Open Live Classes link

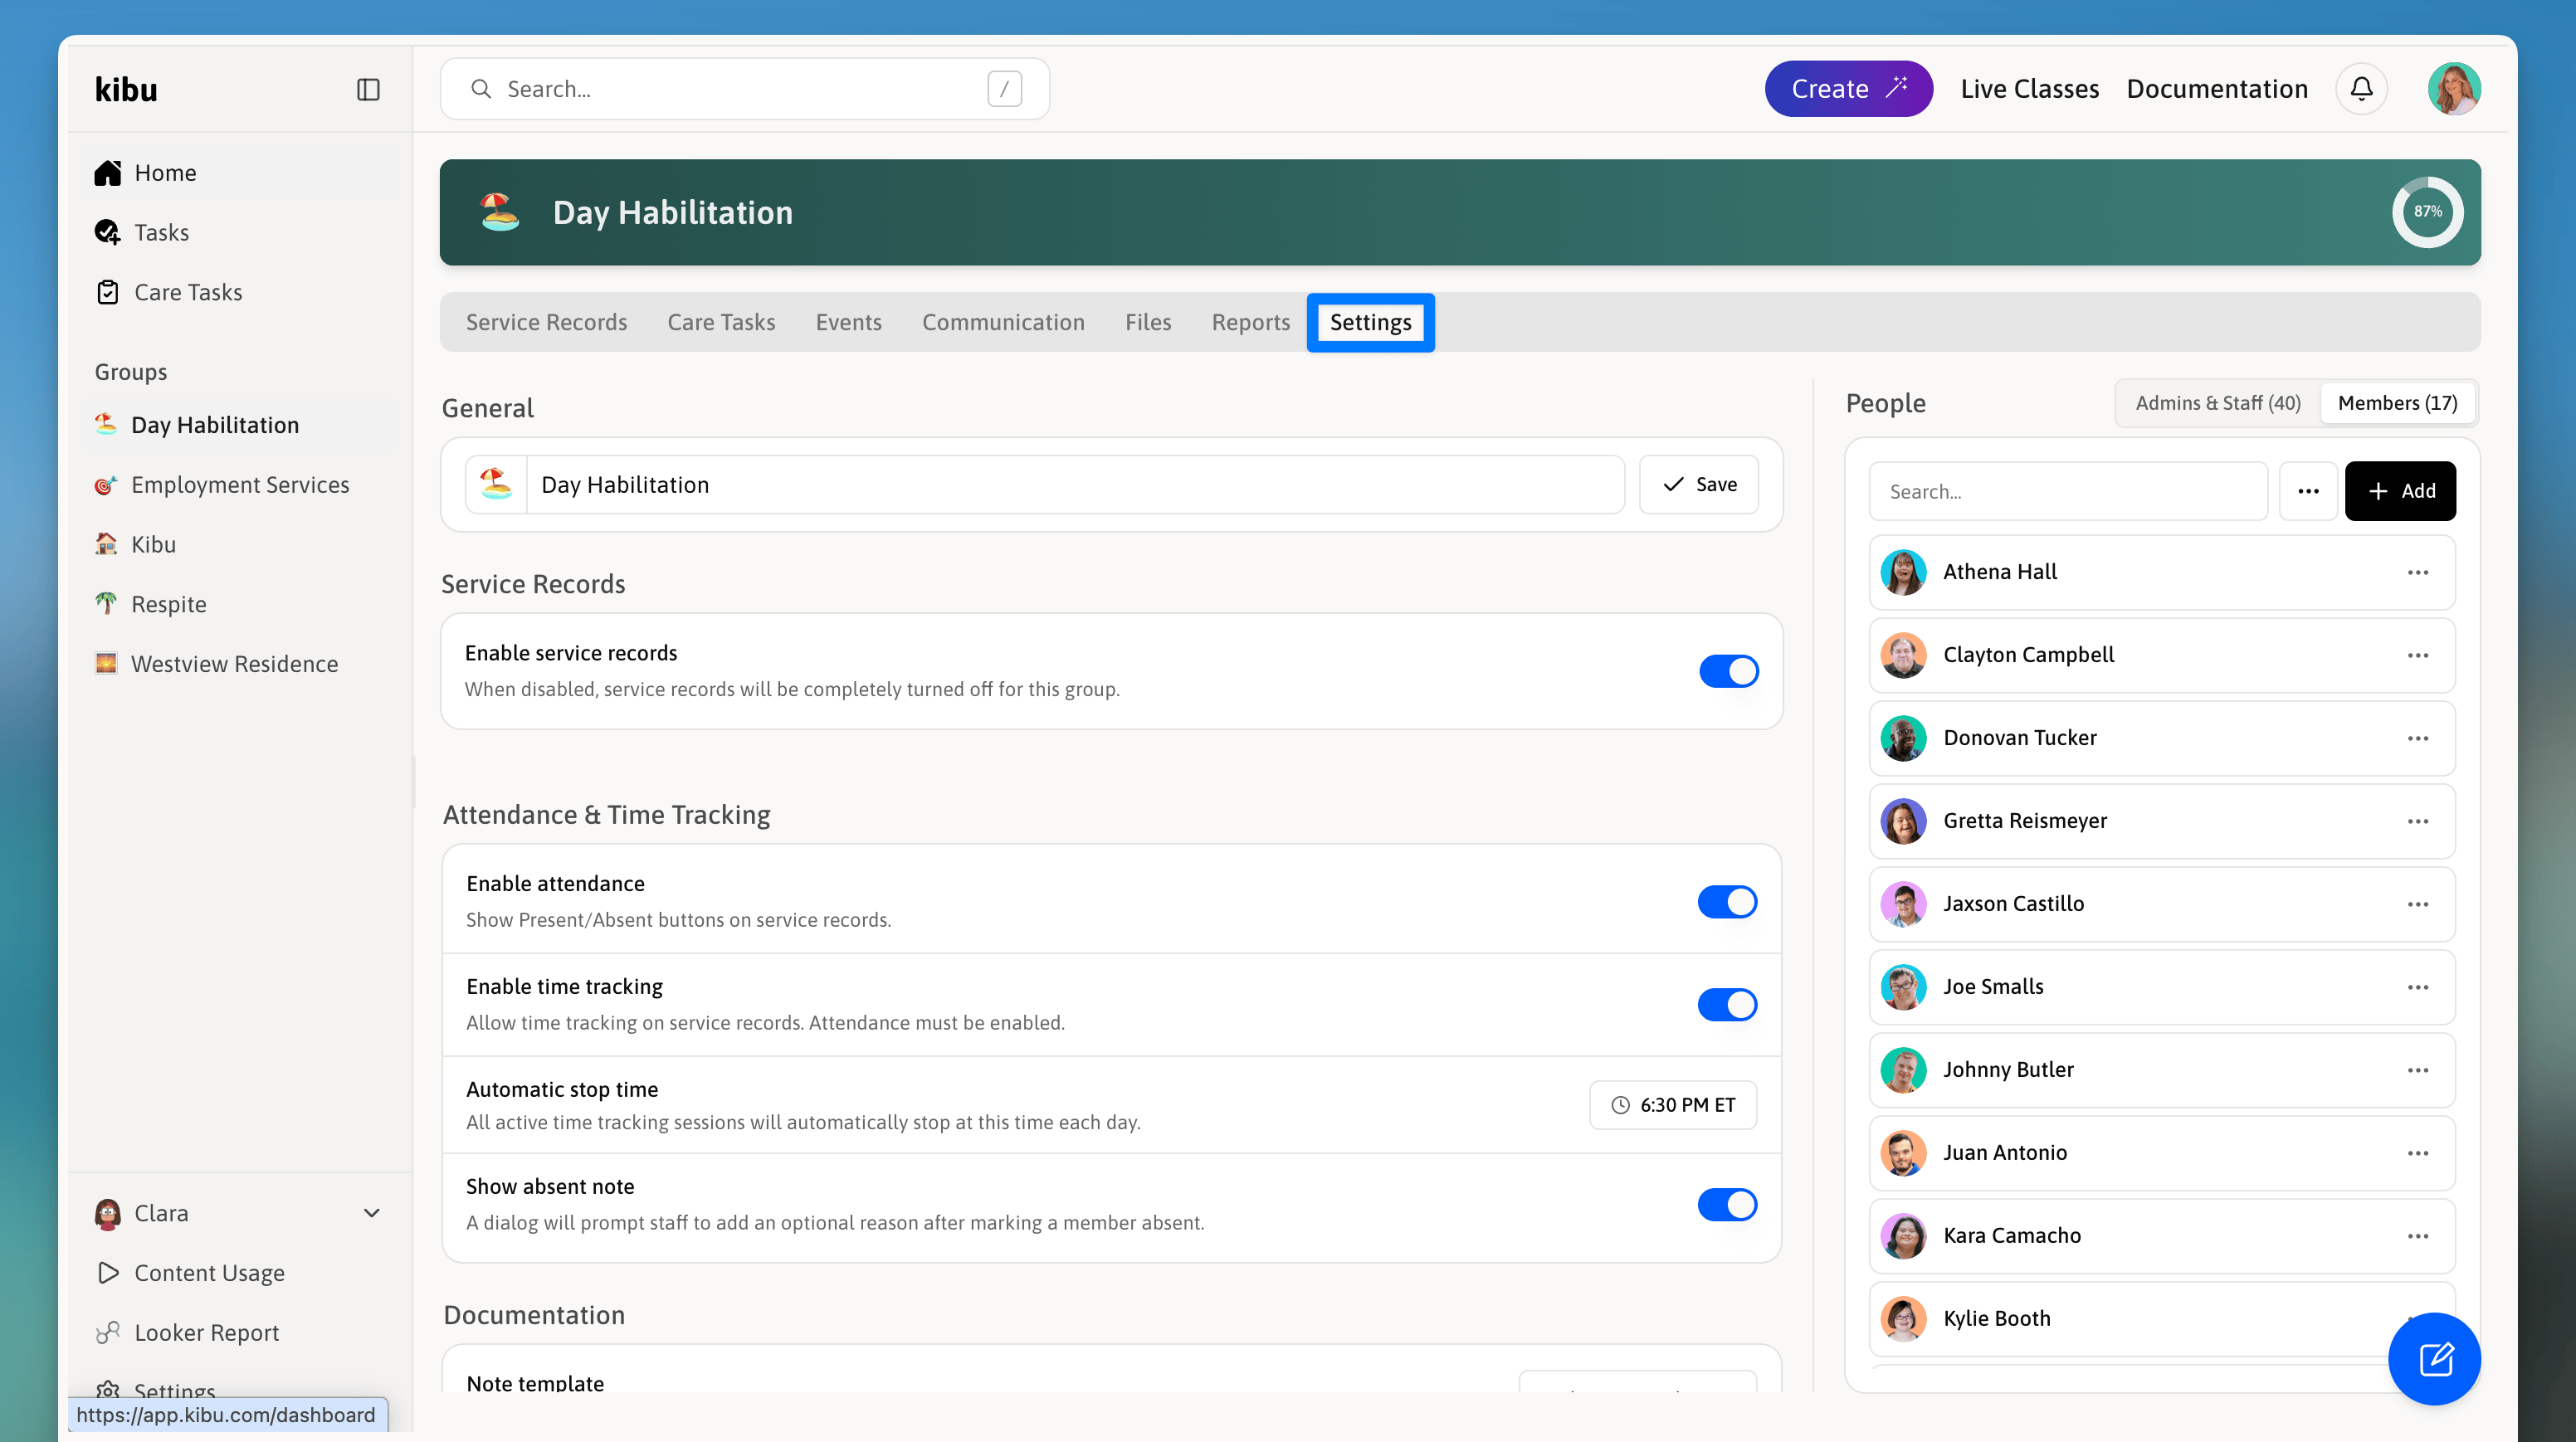tap(2029, 89)
